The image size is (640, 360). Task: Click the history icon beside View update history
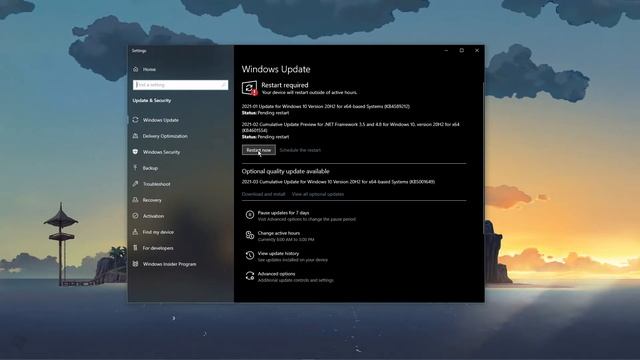tap(250, 256)
